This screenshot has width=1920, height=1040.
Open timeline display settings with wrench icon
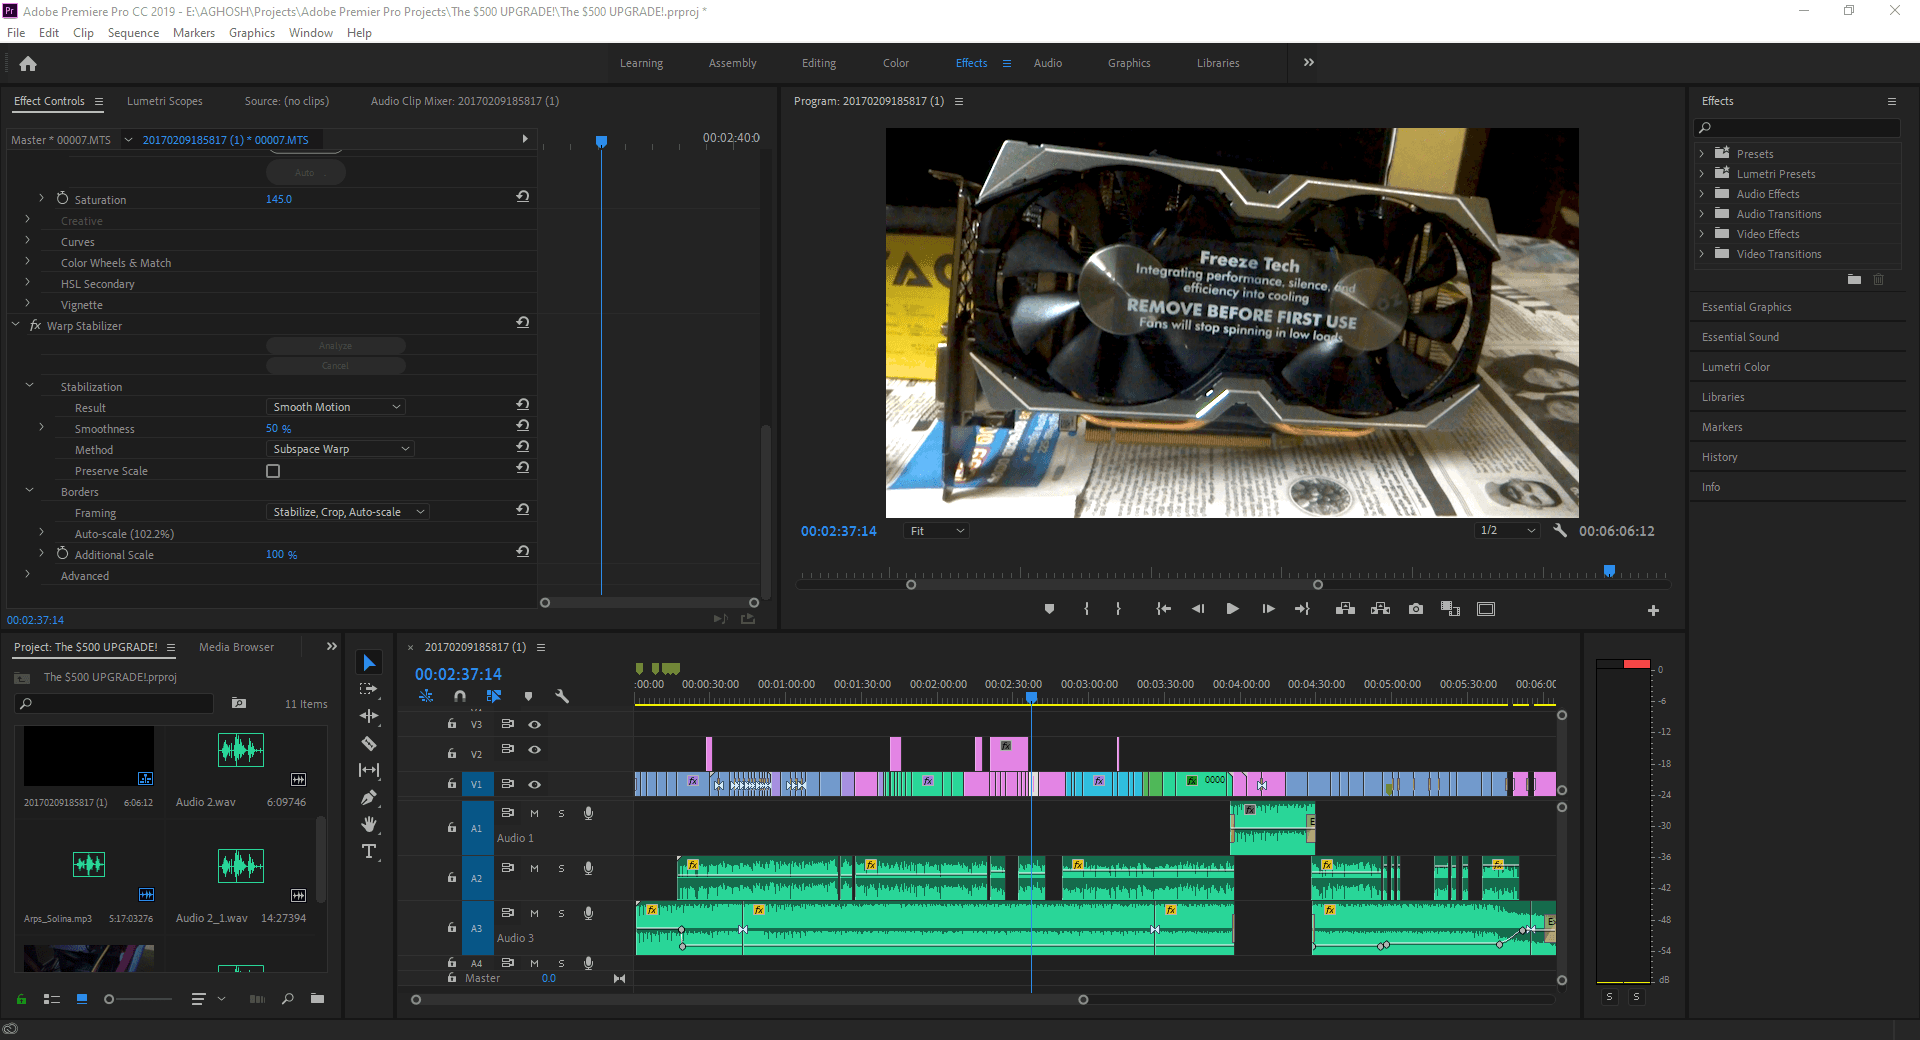coord(563,697)
